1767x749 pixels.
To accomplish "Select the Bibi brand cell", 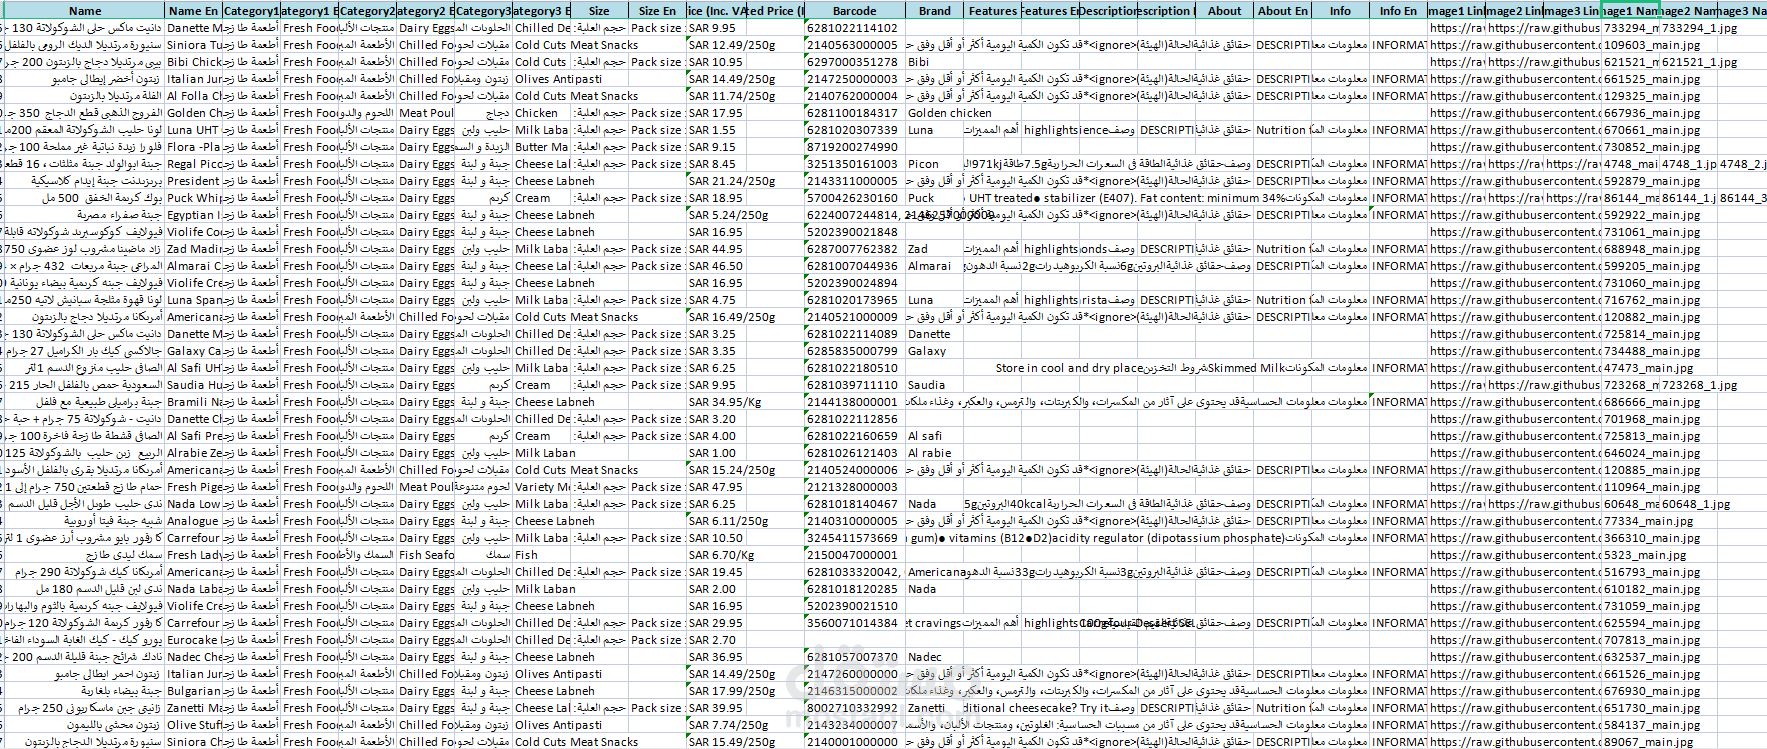I will [x=935, y=62].
